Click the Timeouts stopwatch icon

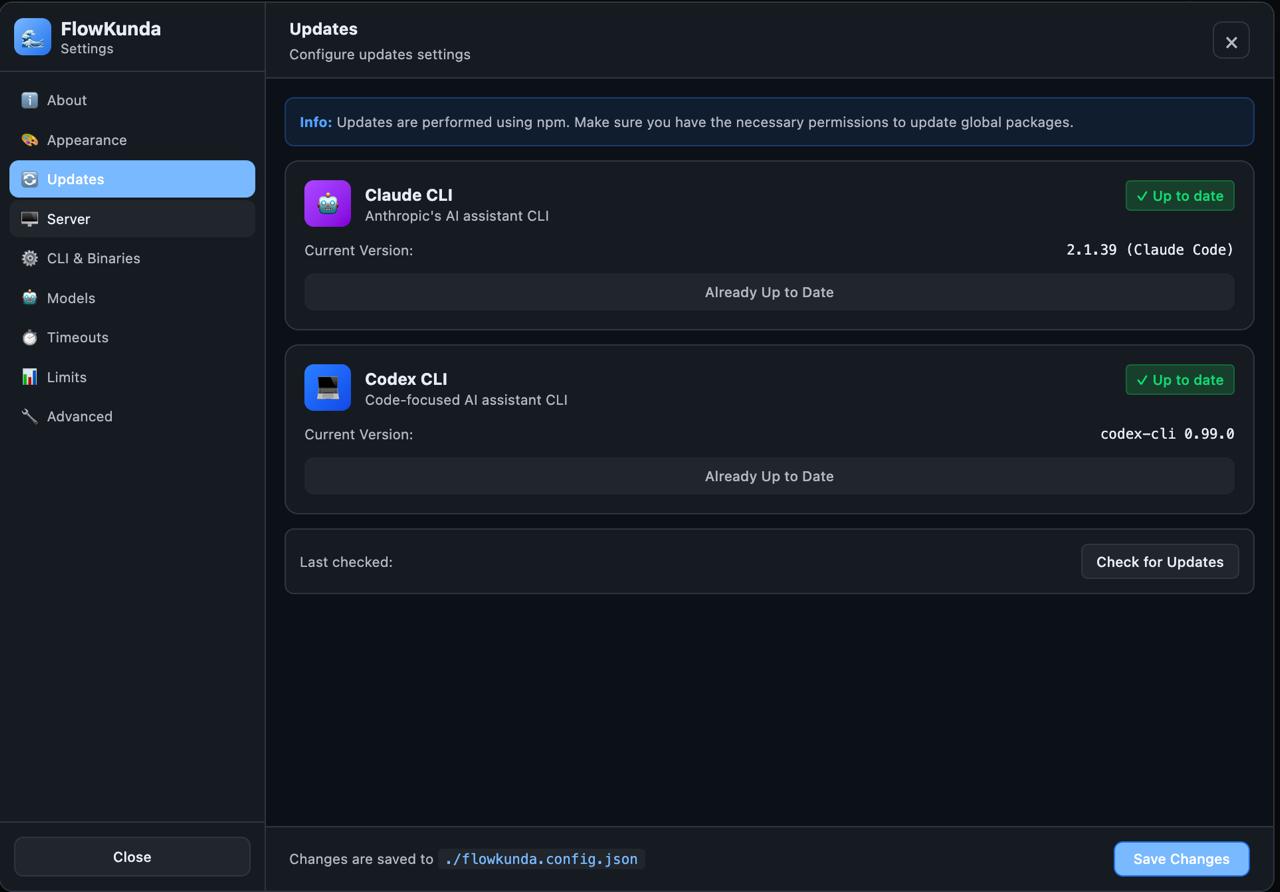pyautogui.click(x=30, y=337)
